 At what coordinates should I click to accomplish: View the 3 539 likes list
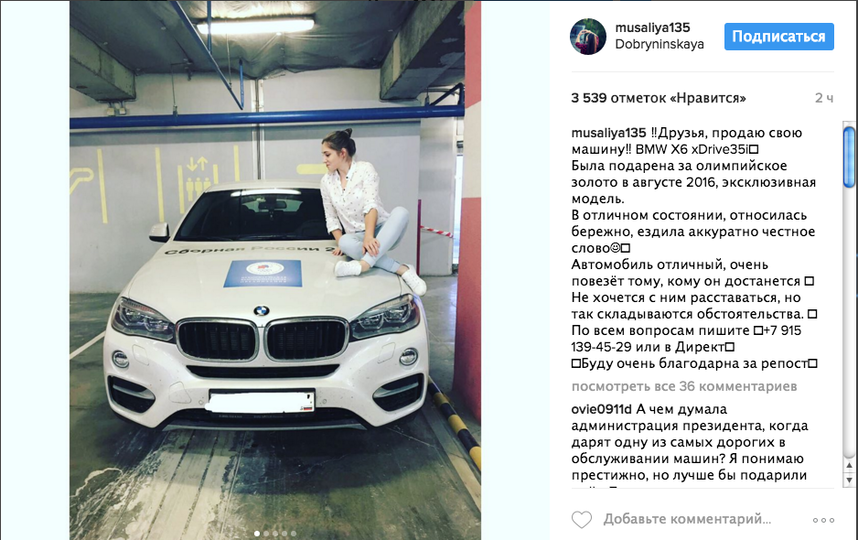(x=658, y=98)
